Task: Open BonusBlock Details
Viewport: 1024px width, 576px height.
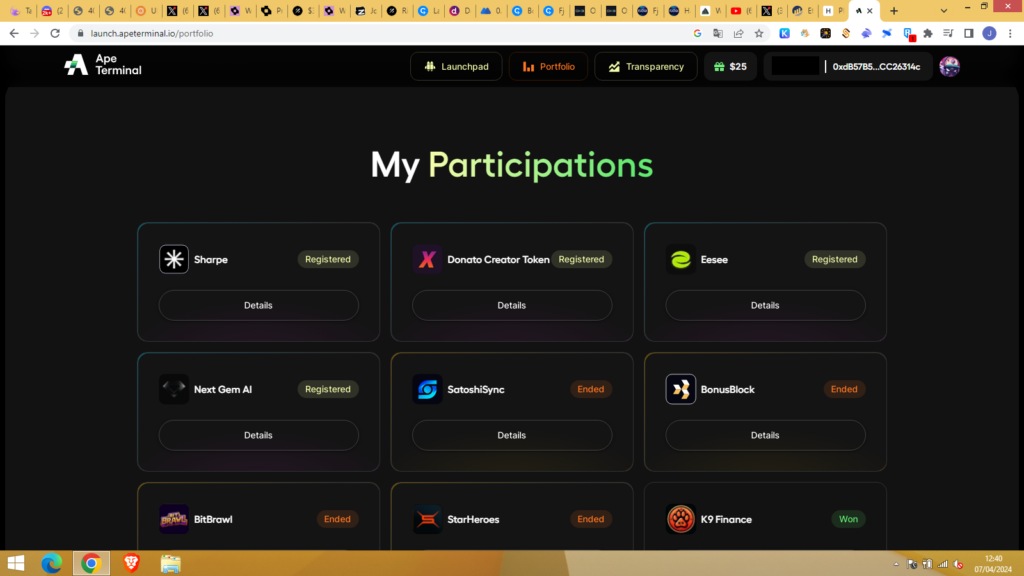Action: point(765,435)
